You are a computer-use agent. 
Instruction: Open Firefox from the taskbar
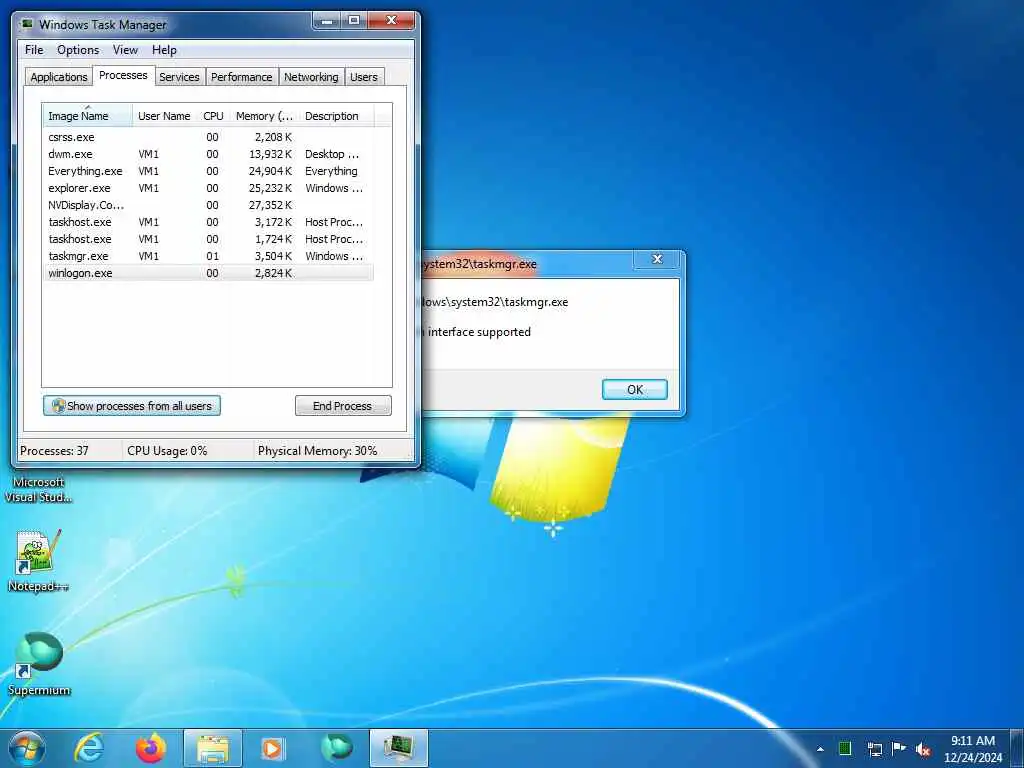click(151, 748)
